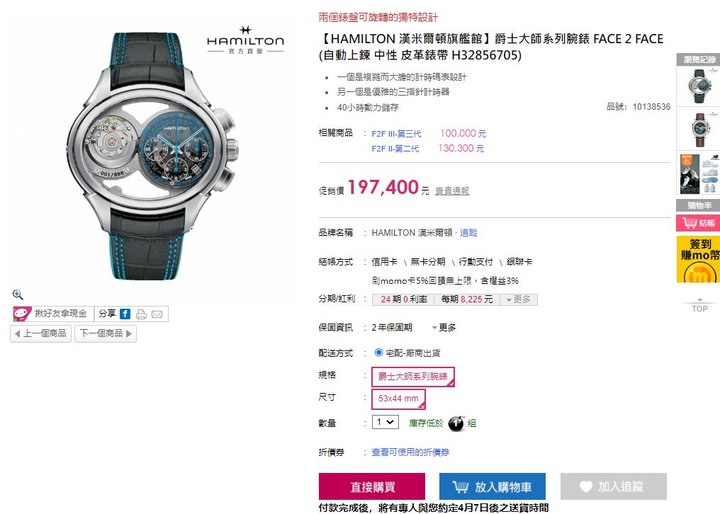Open the quantity dropdown
The height and width of the screenshot is (514, 720).
tap(385, 422)
